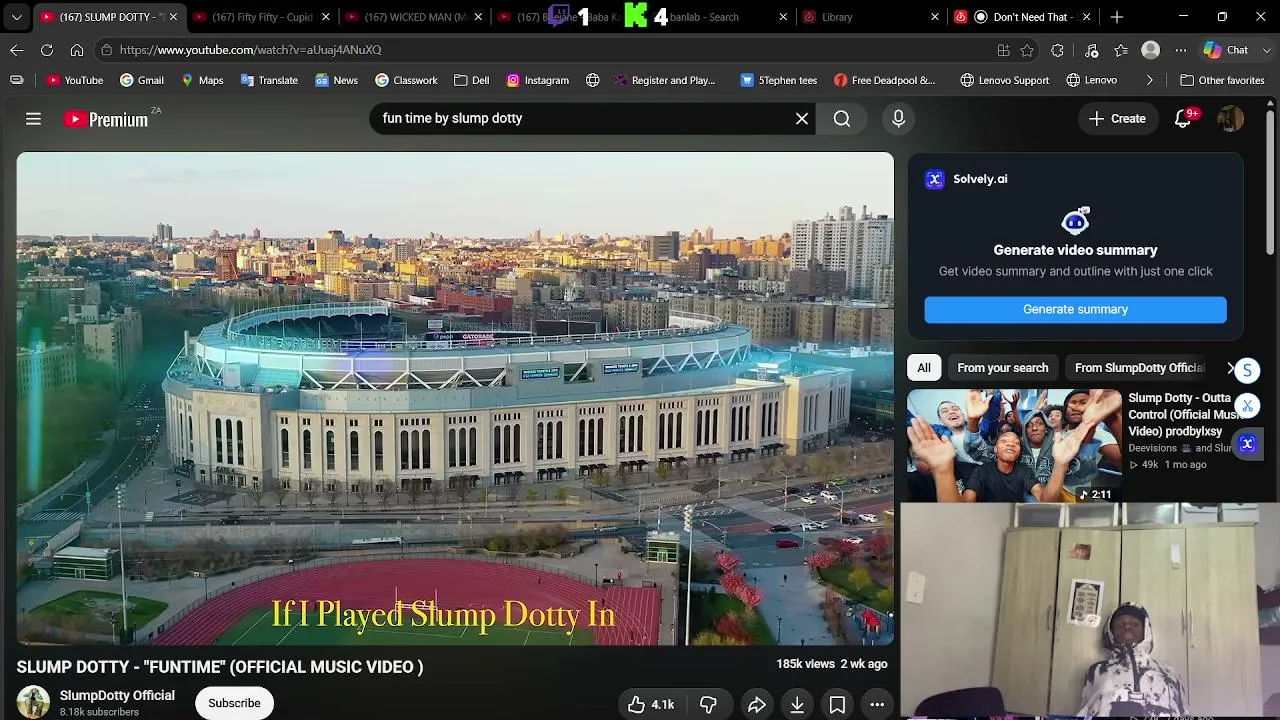
Task: Open browser settings and more menu
Action: (x=1181, y=50)
